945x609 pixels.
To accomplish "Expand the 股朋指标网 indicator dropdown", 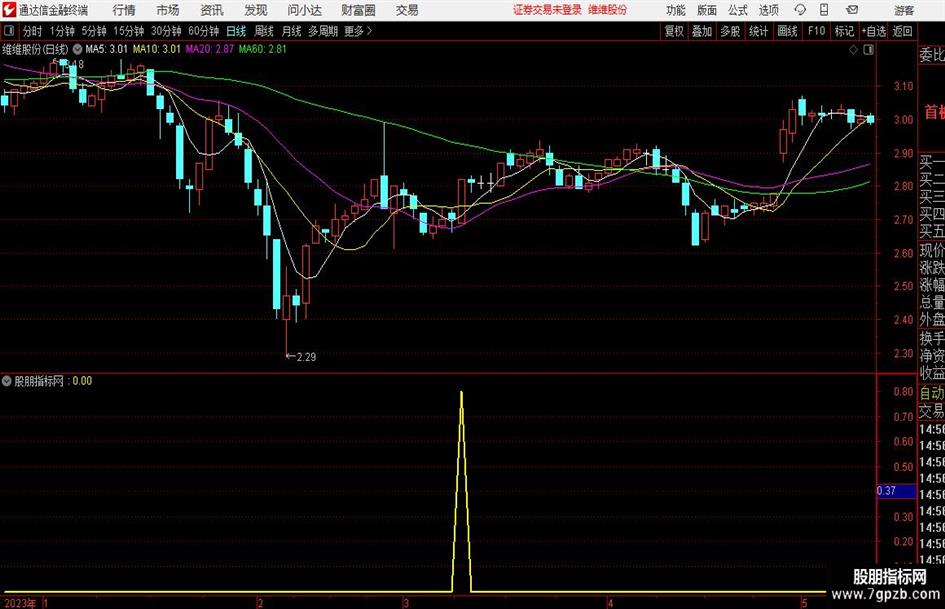I will pyautogui.click(x=7, y=381).
